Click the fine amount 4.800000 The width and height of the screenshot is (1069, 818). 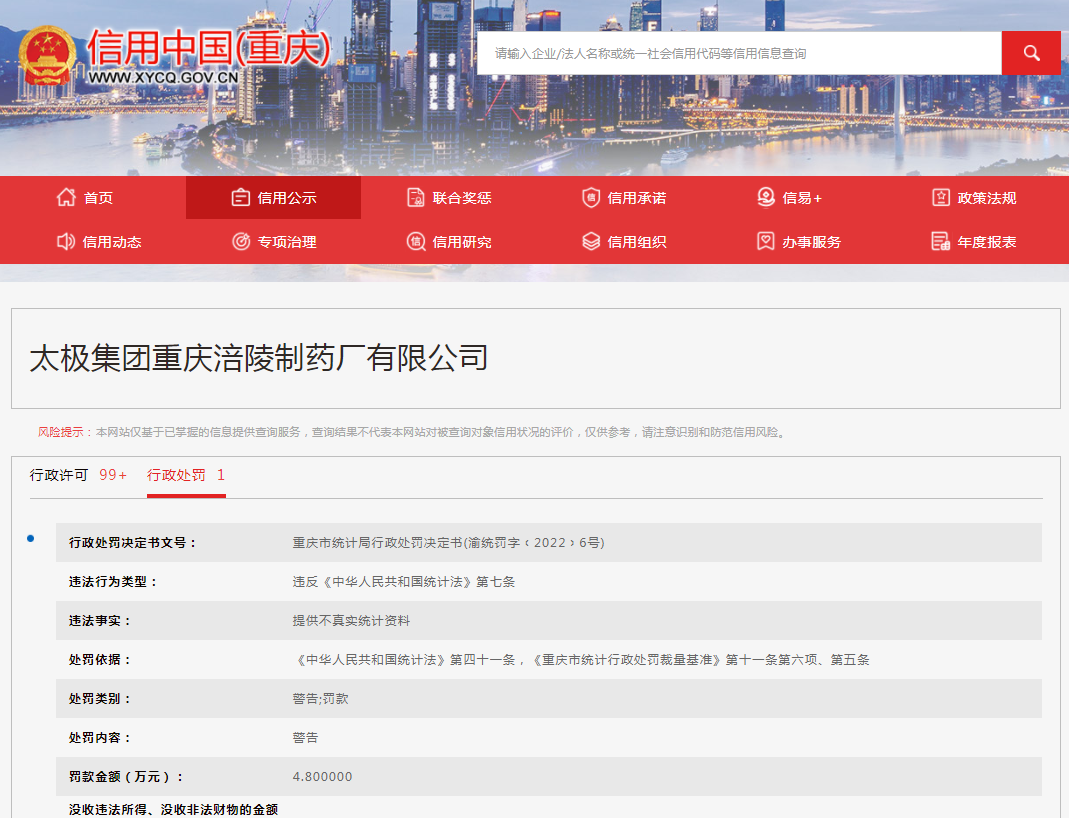[x=322, y=776]
